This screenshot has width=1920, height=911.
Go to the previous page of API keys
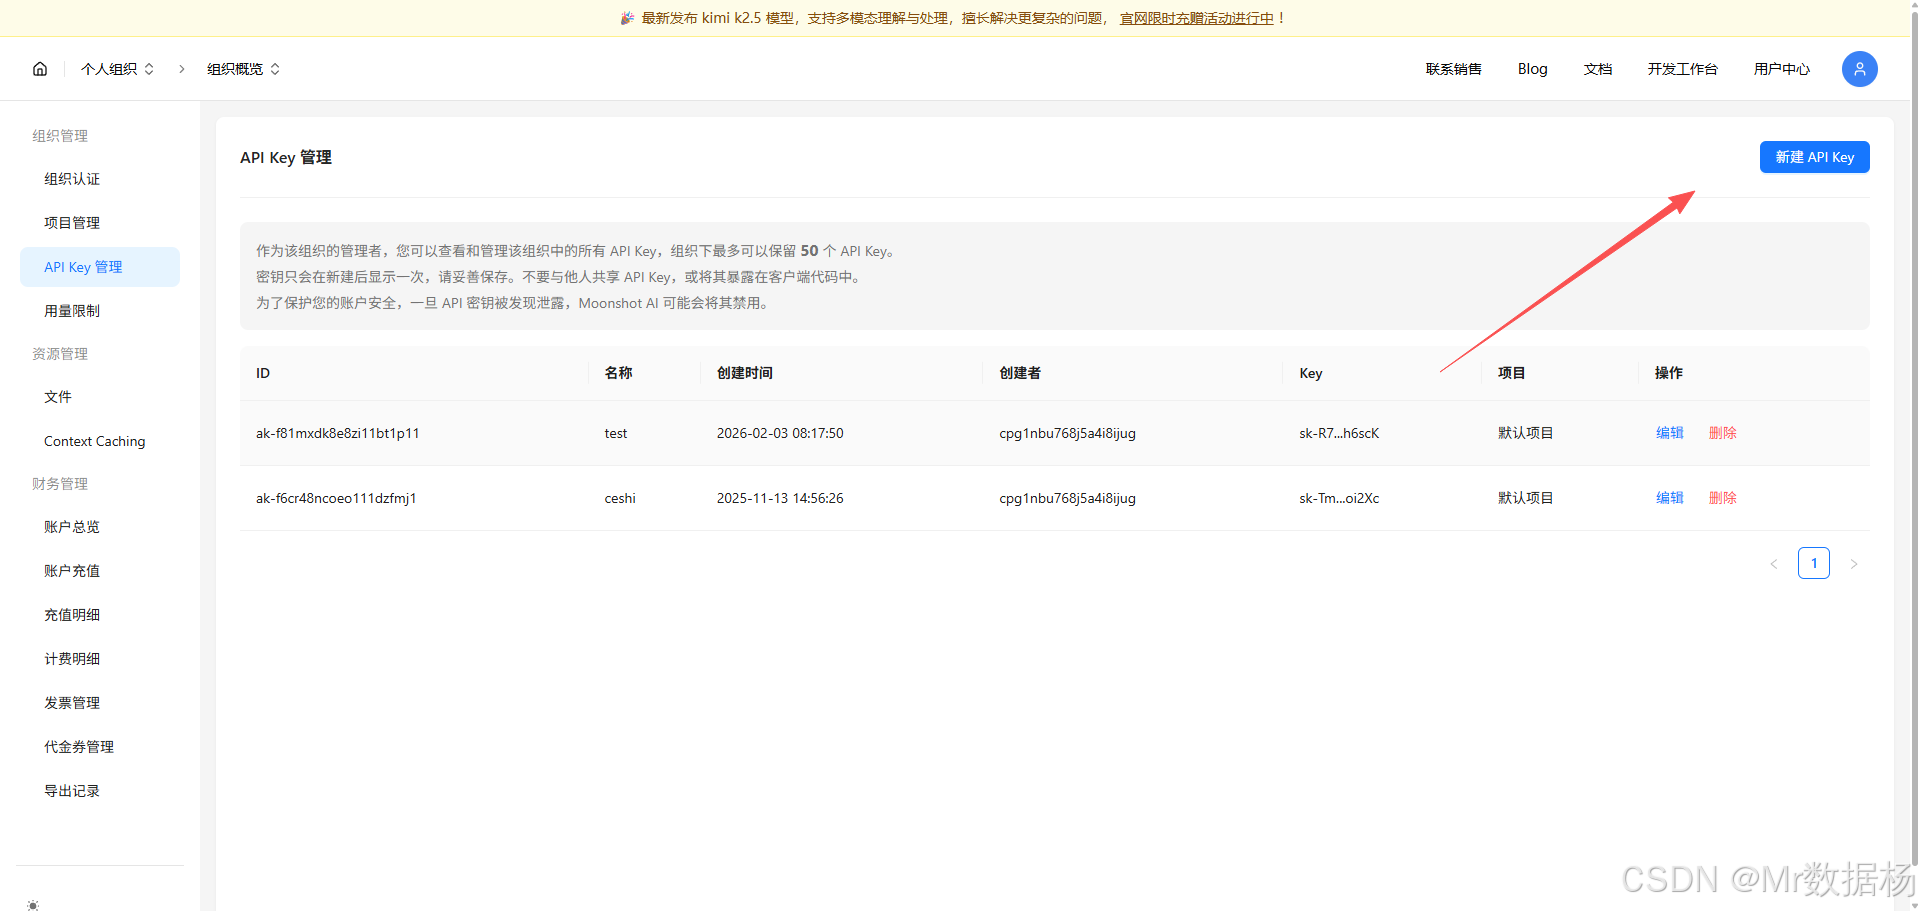[1774, 563]
